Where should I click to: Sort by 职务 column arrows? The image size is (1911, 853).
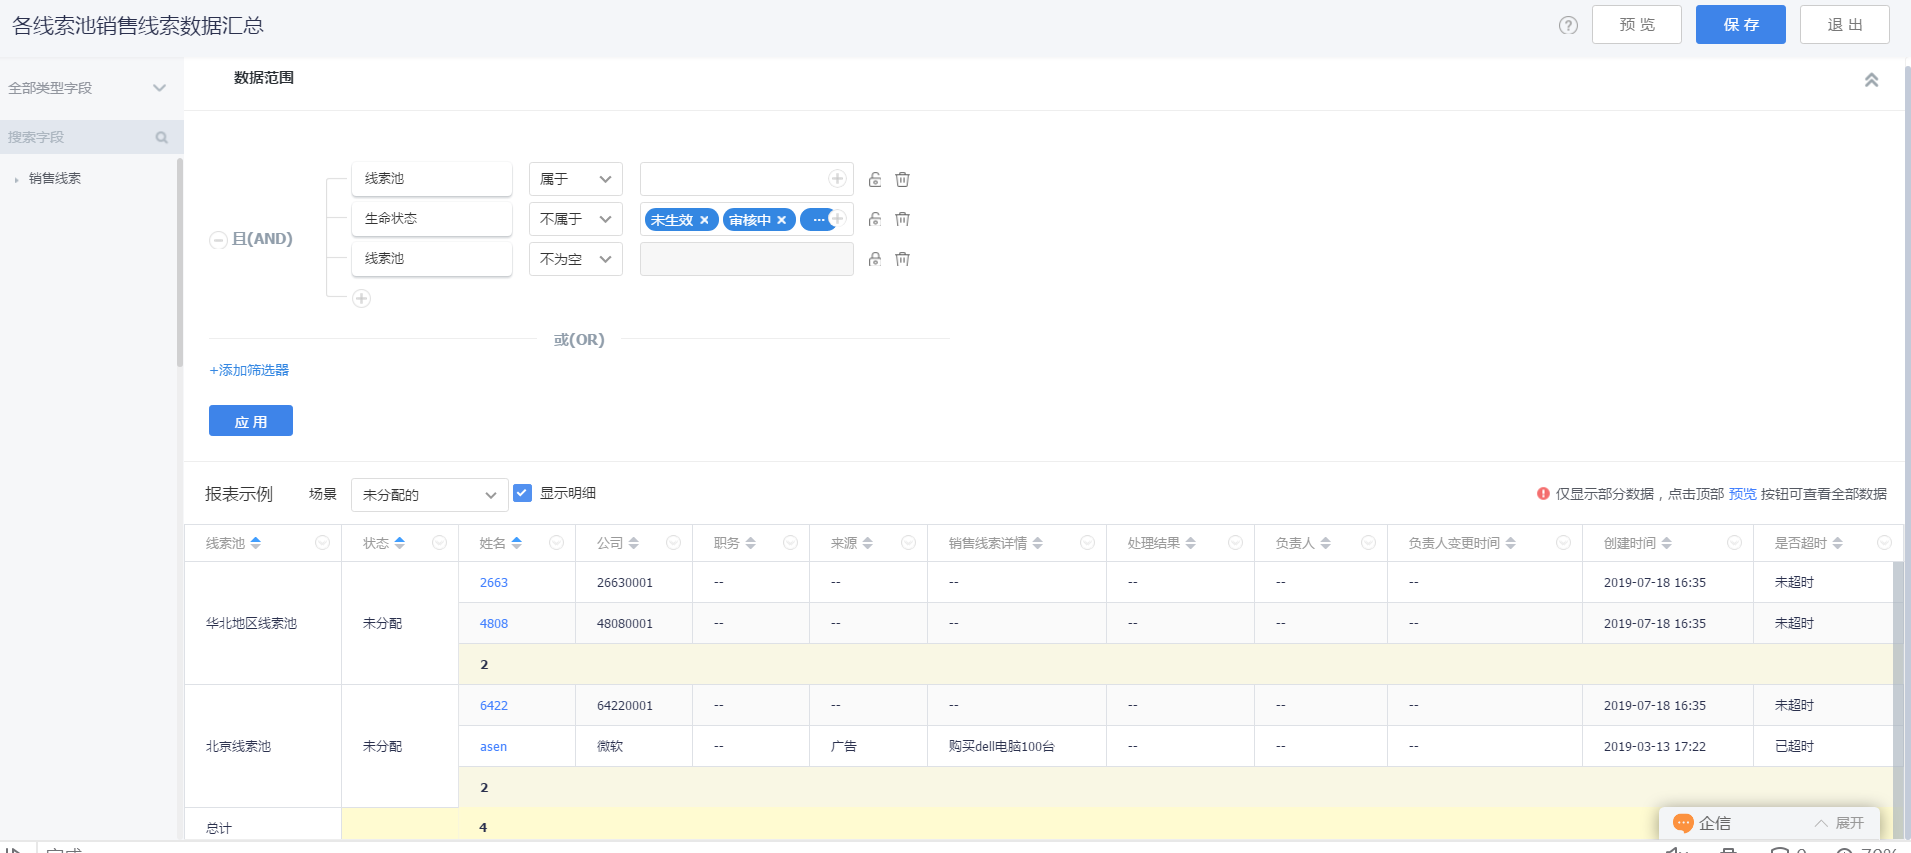coord(751,543)
